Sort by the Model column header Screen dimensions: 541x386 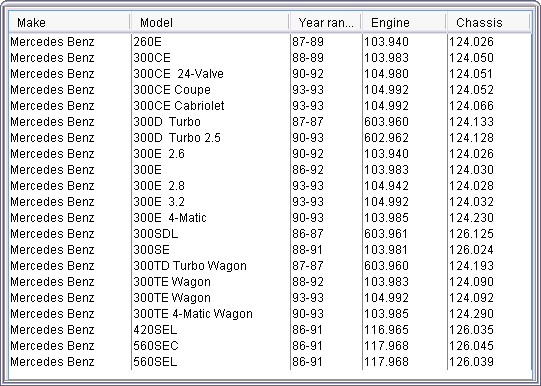click(x=210, y=22)
